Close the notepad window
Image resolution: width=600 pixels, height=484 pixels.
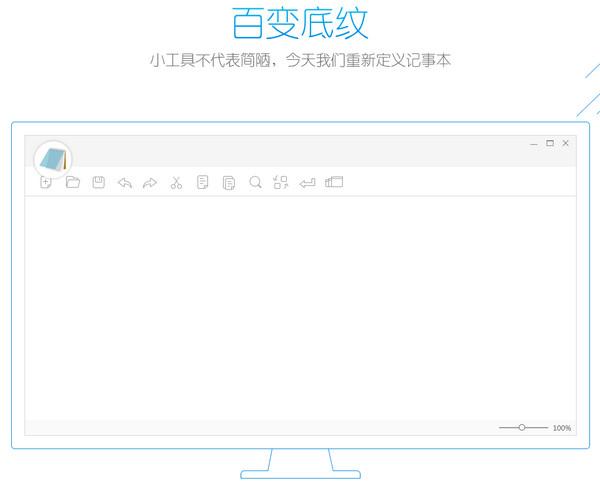click(x=566, y=143)
